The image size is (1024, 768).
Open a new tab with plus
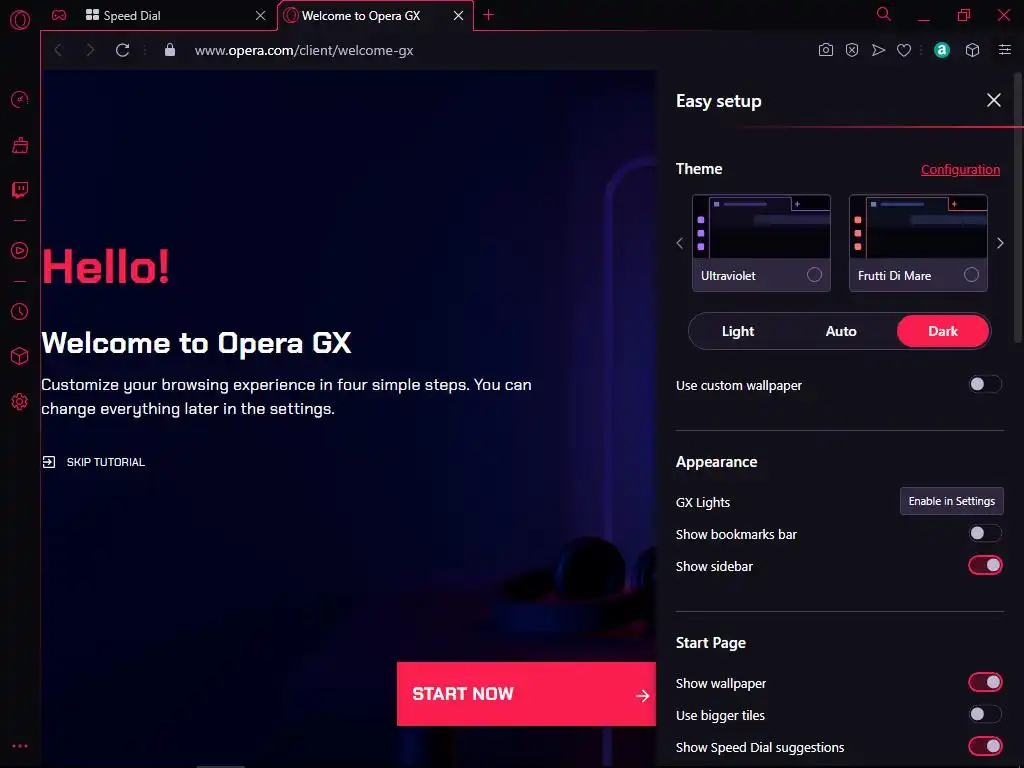(x=488, y=15)
